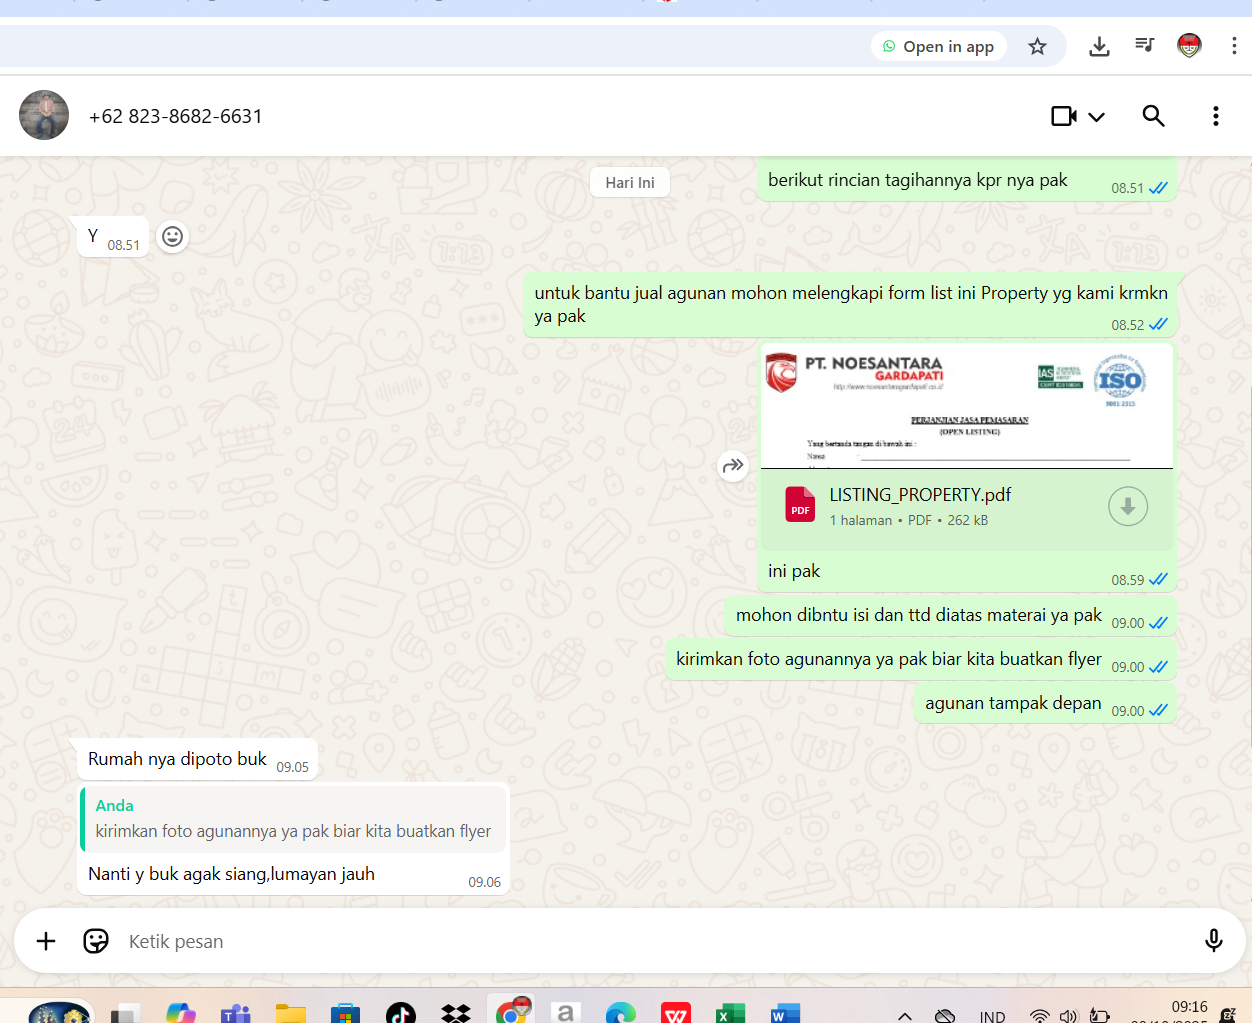Screen dimensions: 1252x1023
Task: Download the LISTING_PROPERTY.pdf file
Action: (x=1127, y=507)
